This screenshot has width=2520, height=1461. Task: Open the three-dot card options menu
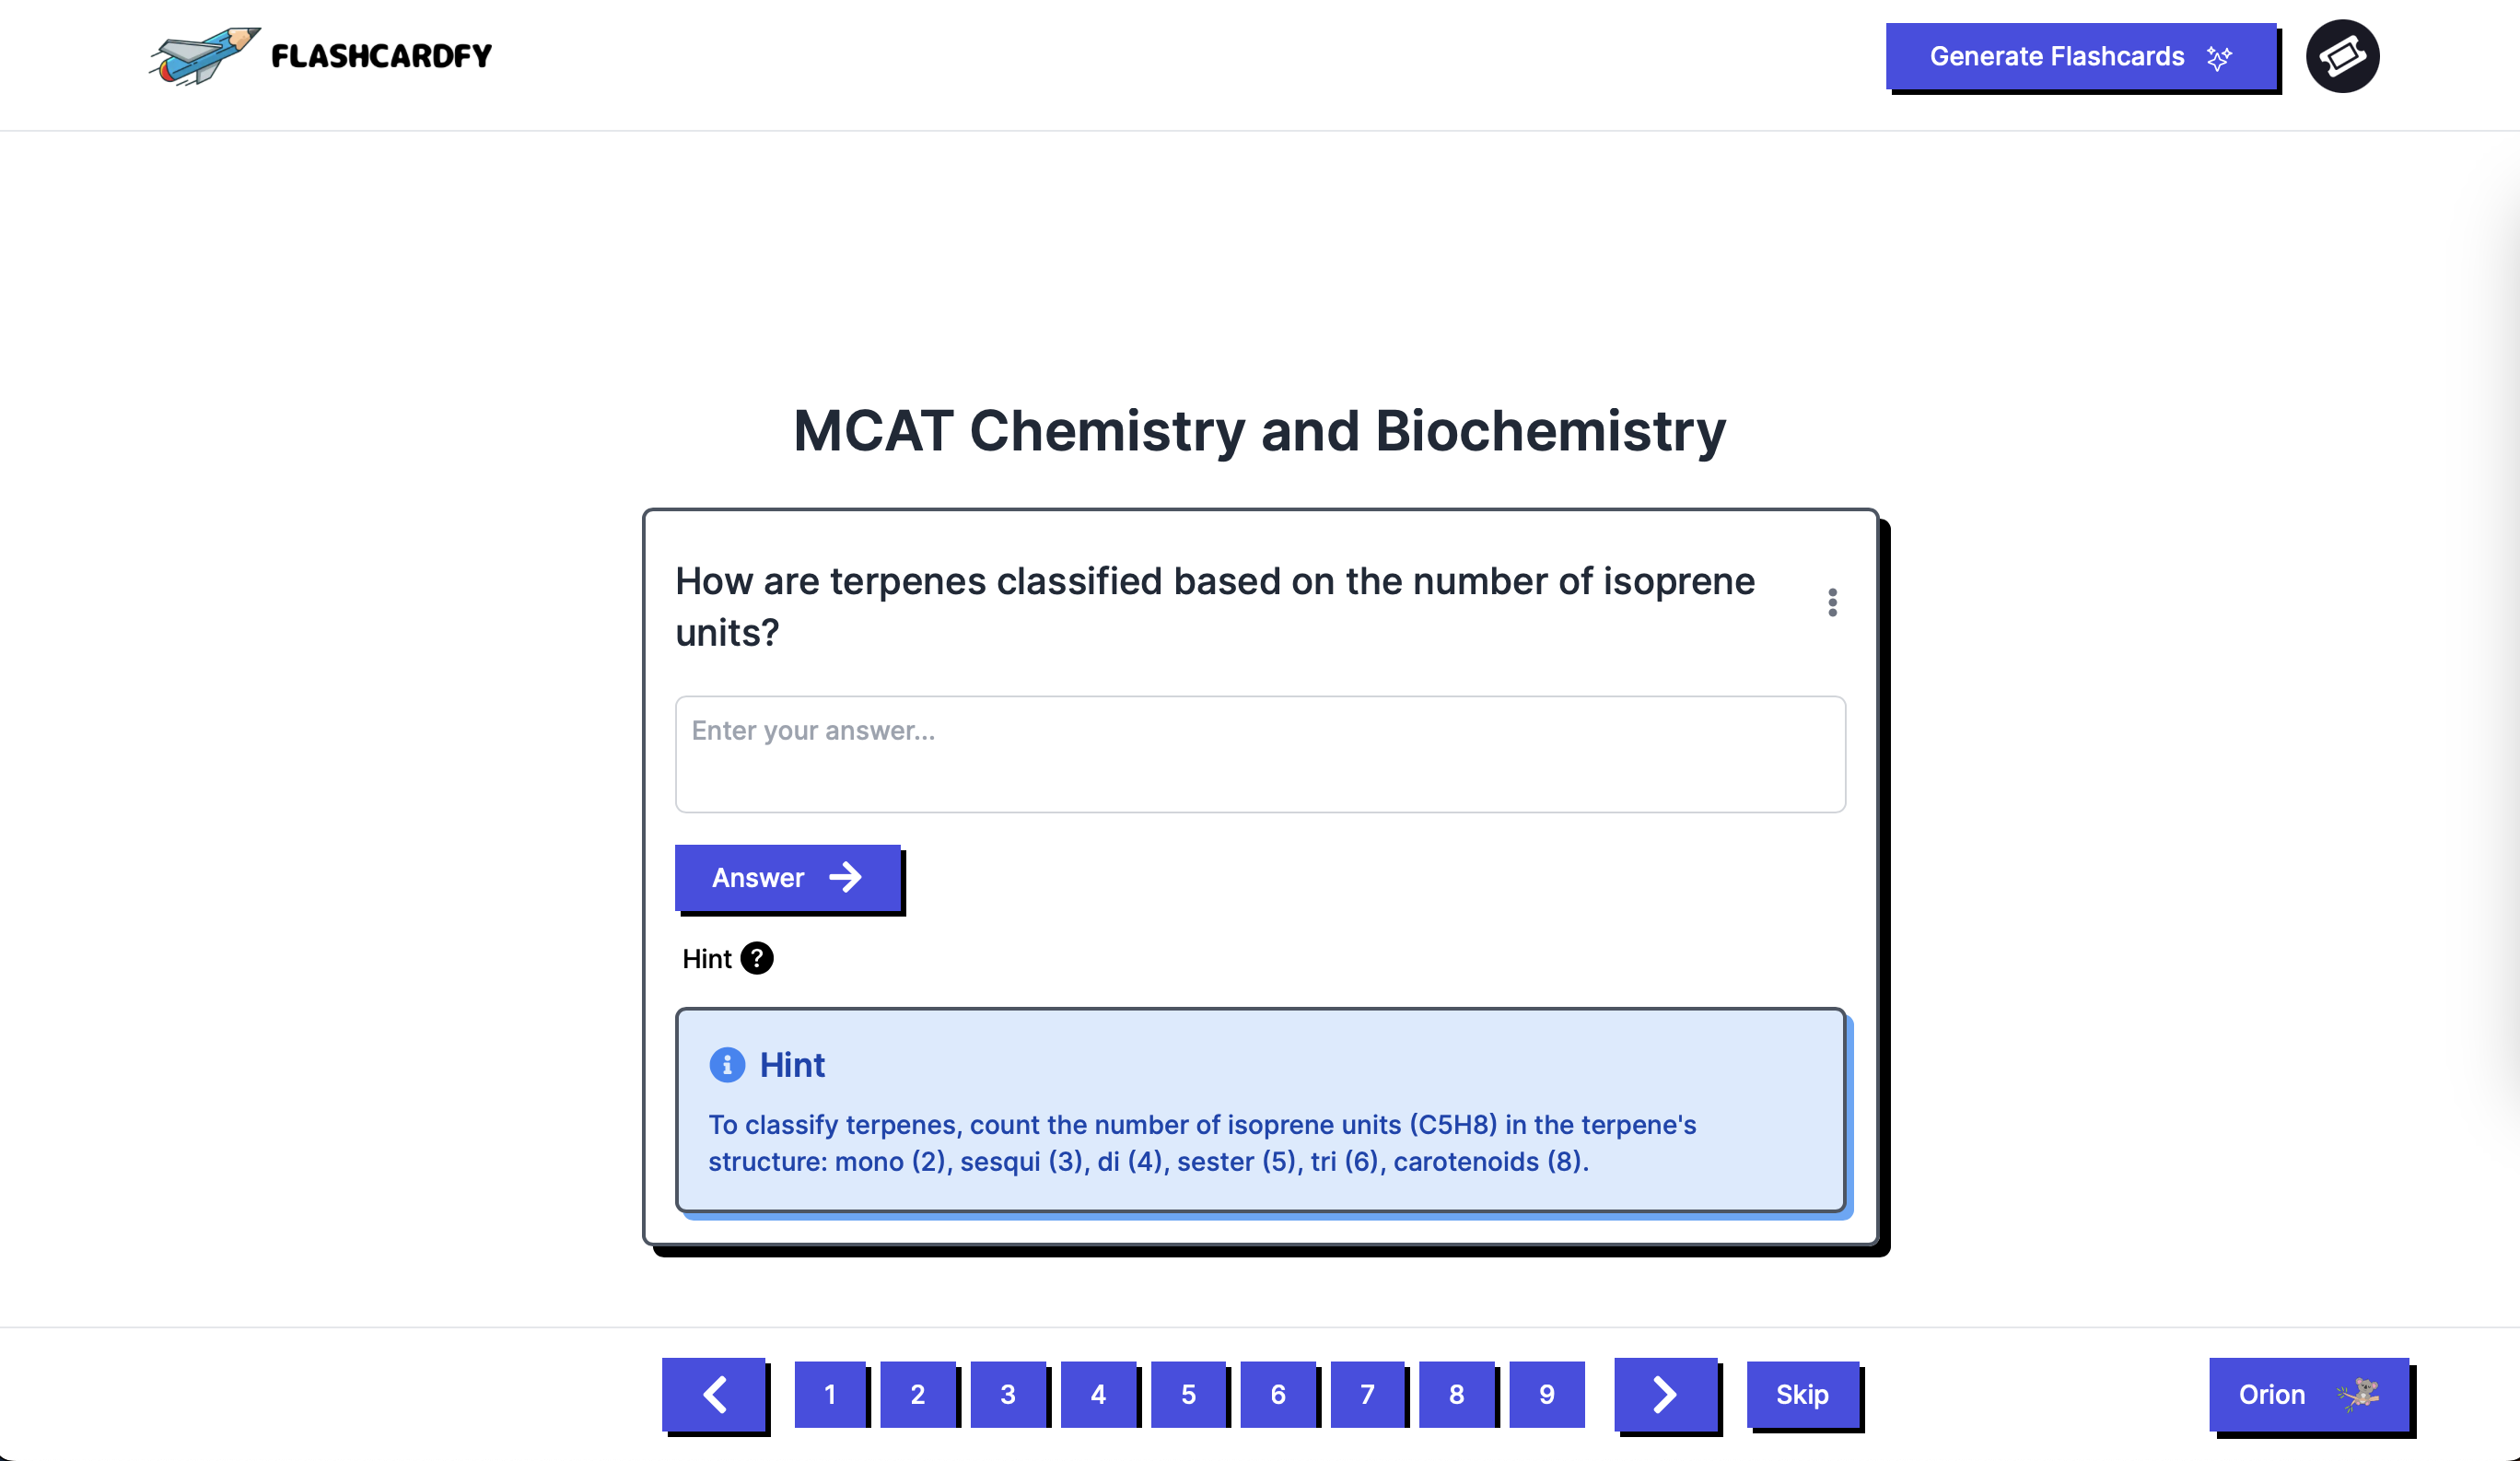point(1832,602)
